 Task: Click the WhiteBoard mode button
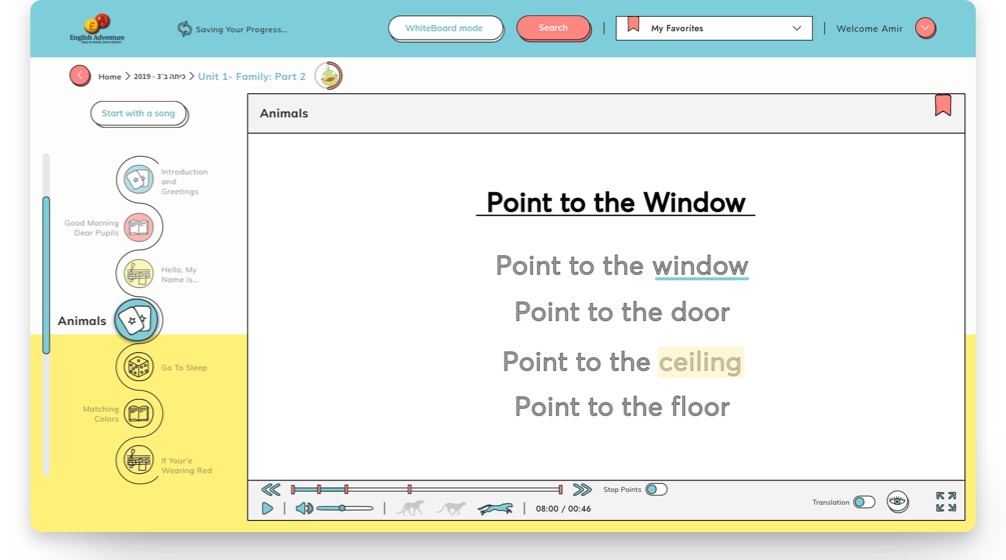pyautogui.click(x=445, y=28)
